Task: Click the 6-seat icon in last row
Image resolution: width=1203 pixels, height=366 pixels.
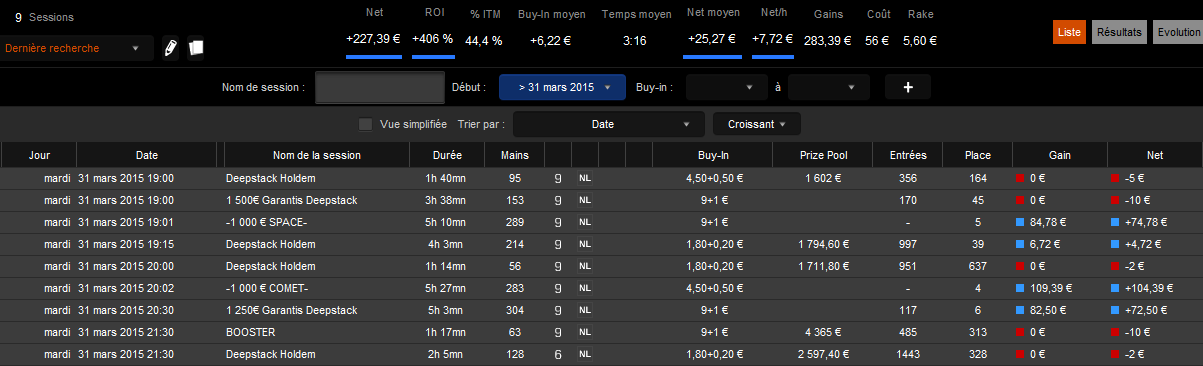Action: pos(558,354)
